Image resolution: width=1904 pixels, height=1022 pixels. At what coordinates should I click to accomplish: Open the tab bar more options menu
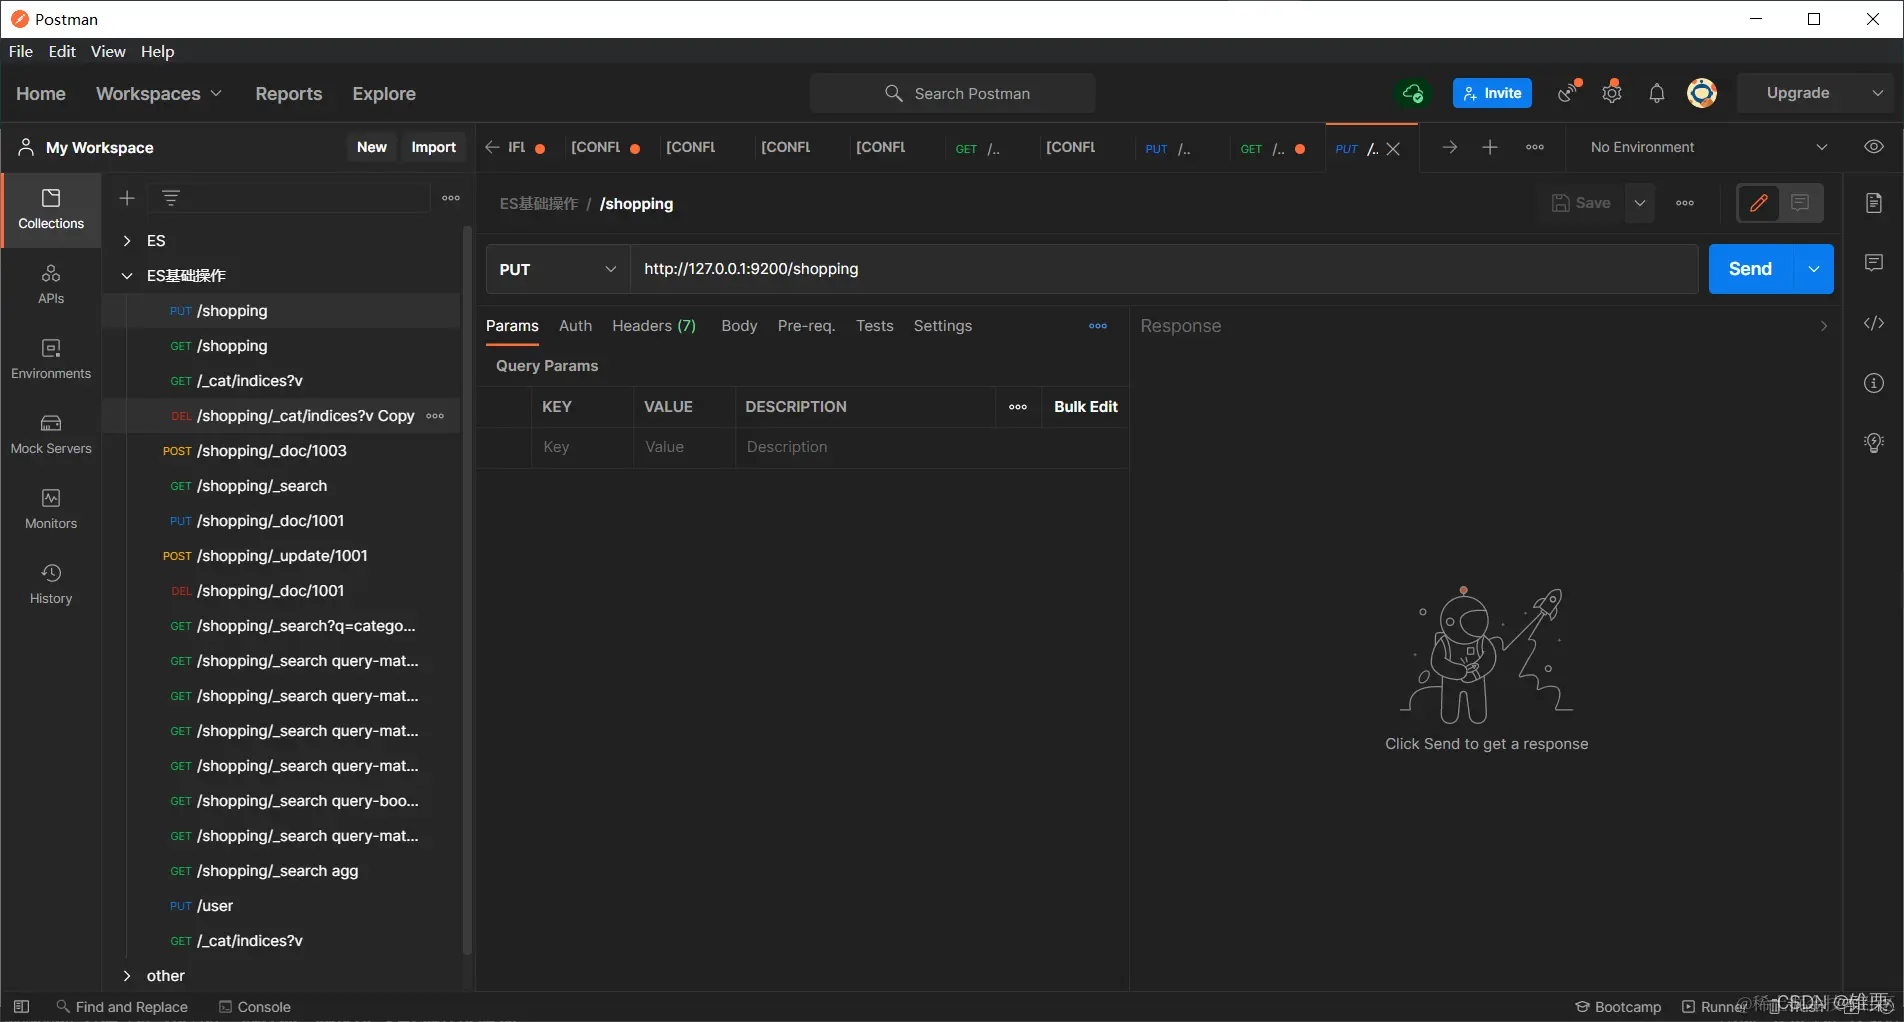coord(1535,147)
